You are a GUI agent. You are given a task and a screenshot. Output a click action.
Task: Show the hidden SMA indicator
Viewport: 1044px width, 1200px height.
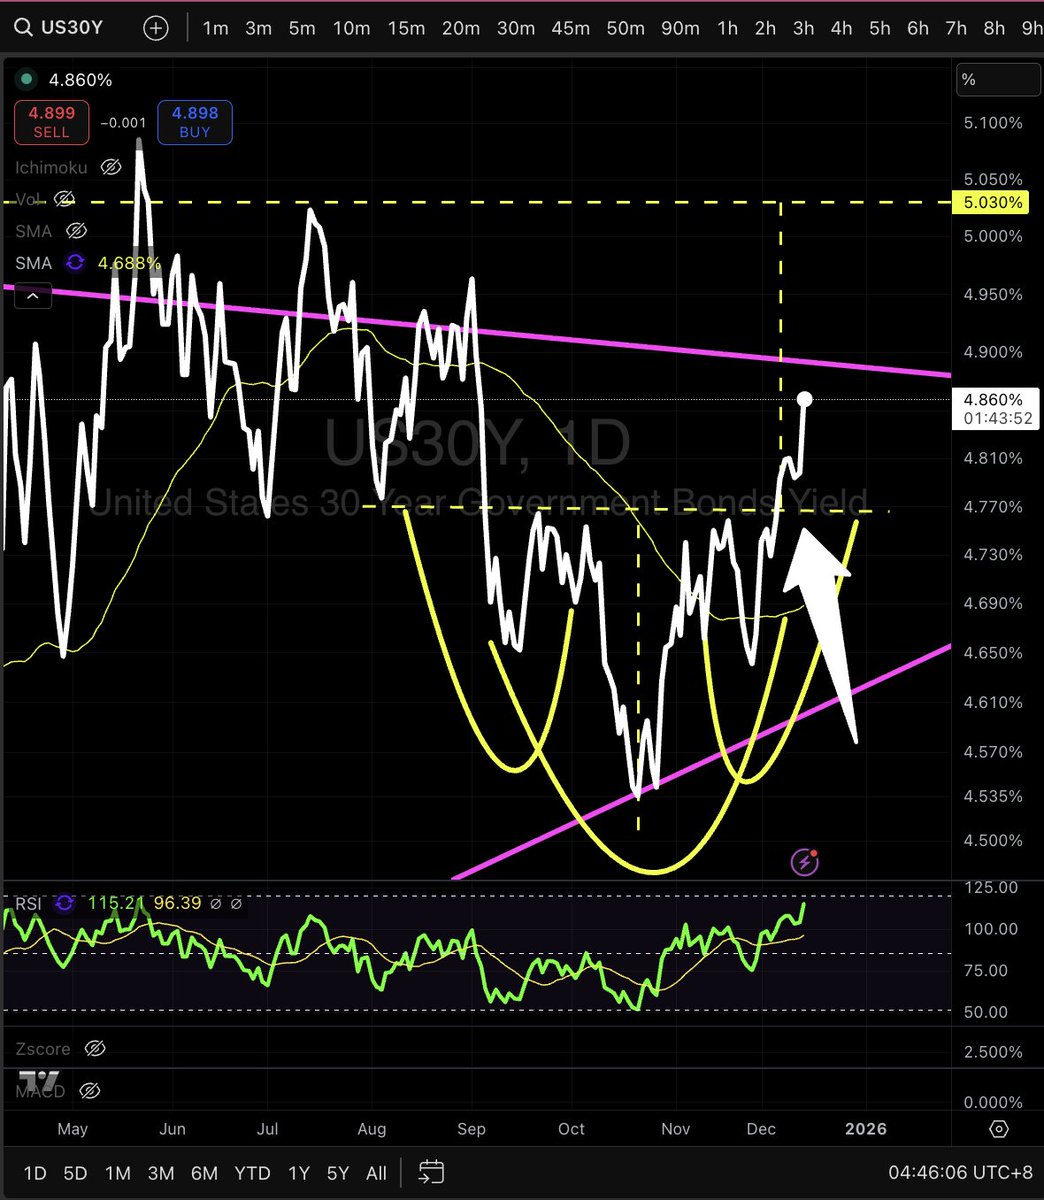click(76, 231)
